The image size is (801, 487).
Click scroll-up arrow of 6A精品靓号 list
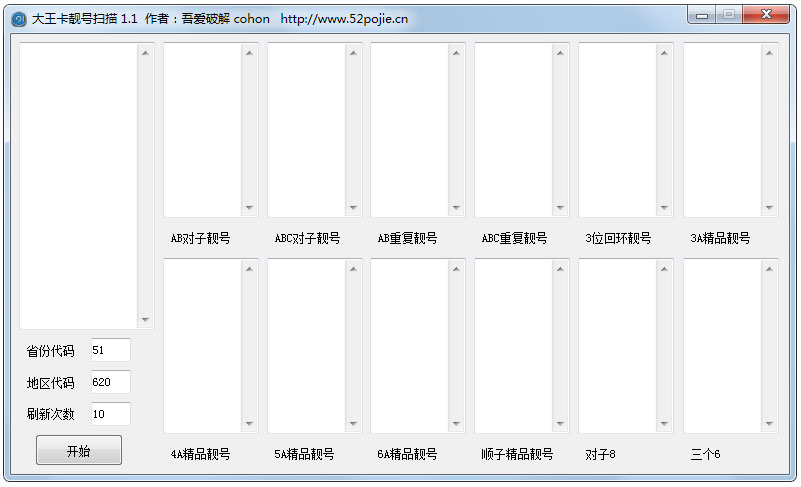tap(457, 269)
